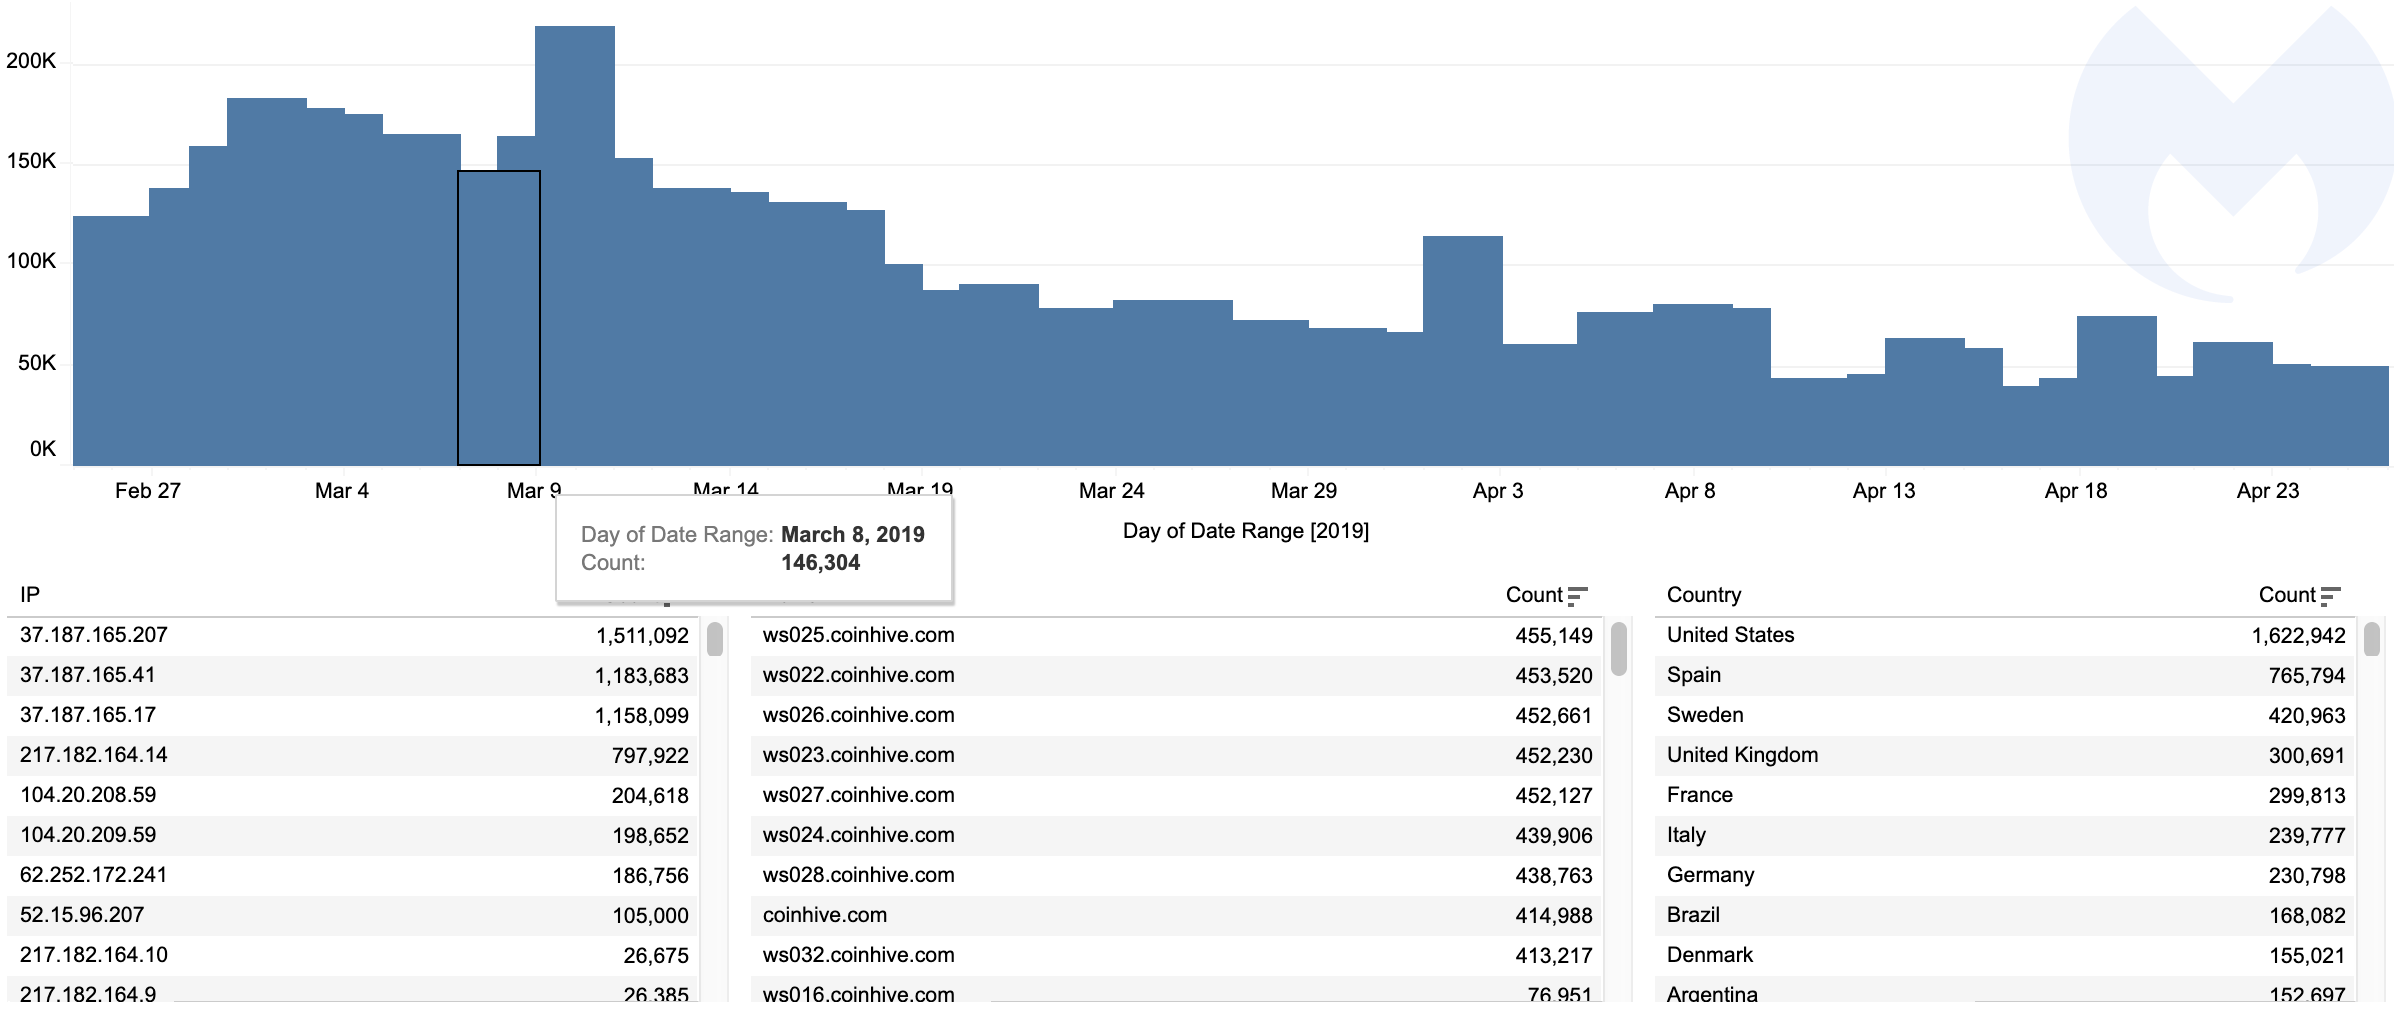
Task: Click the count value 765,794 for Spain
Action: pyautogui.click(x=2306, y=676)
